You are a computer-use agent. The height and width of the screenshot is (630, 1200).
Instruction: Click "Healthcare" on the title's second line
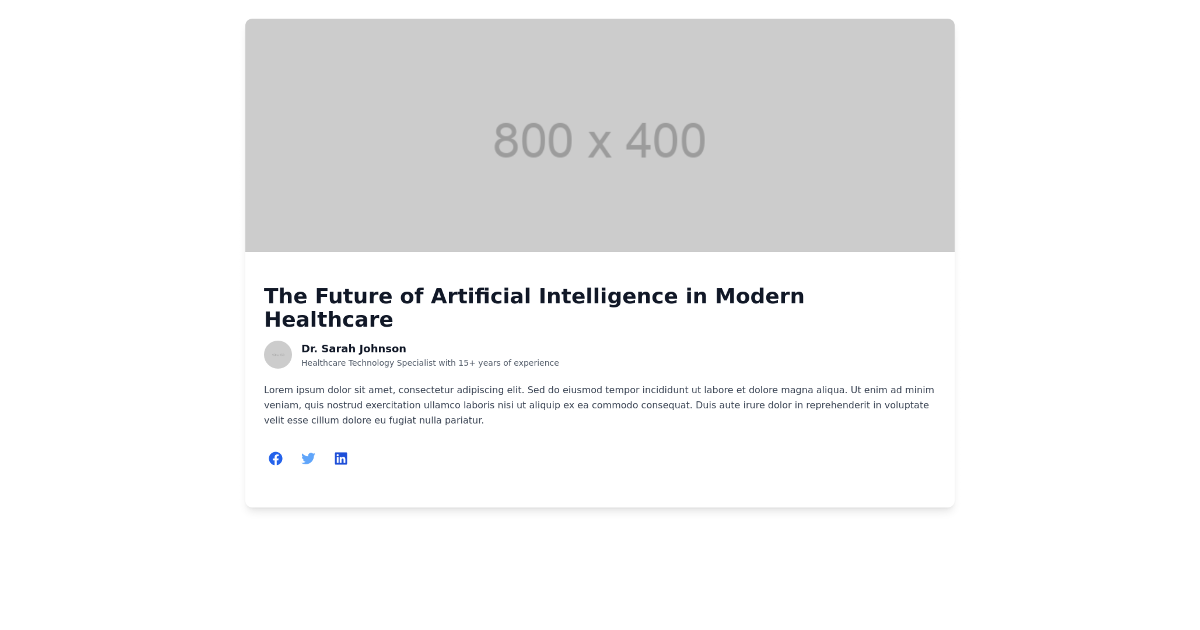click(328, 320)
